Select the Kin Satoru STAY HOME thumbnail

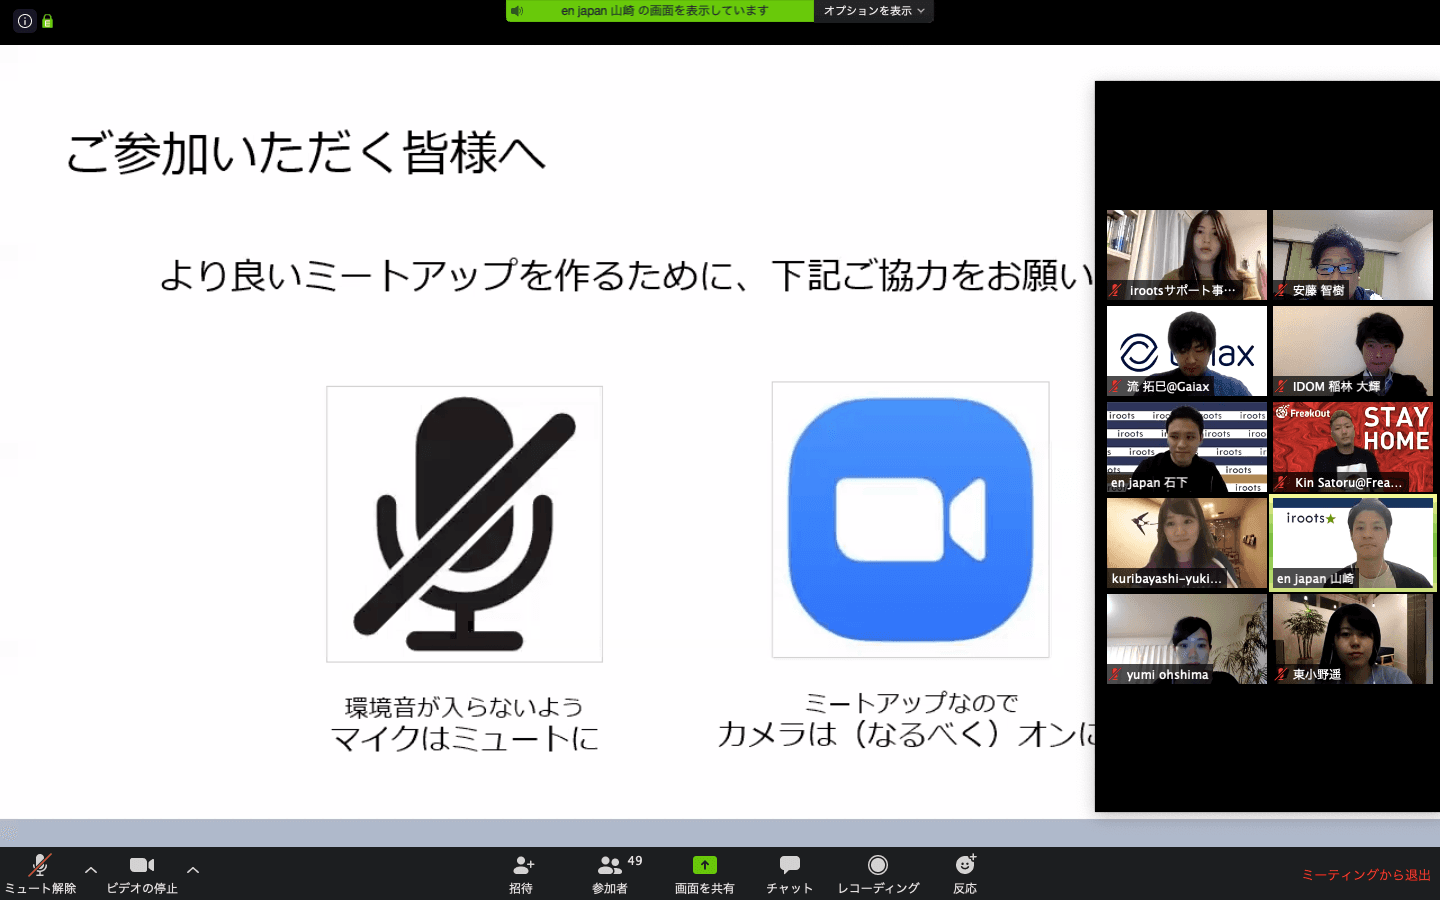(1353, 447)
